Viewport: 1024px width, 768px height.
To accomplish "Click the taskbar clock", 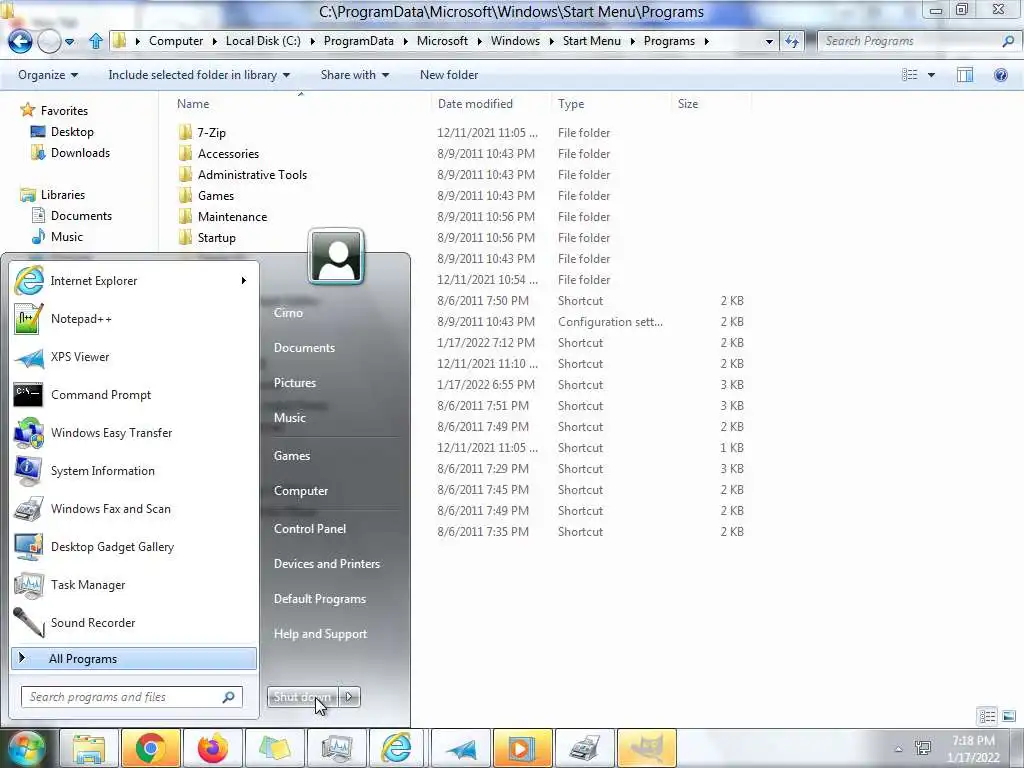I will pos(974,749).
